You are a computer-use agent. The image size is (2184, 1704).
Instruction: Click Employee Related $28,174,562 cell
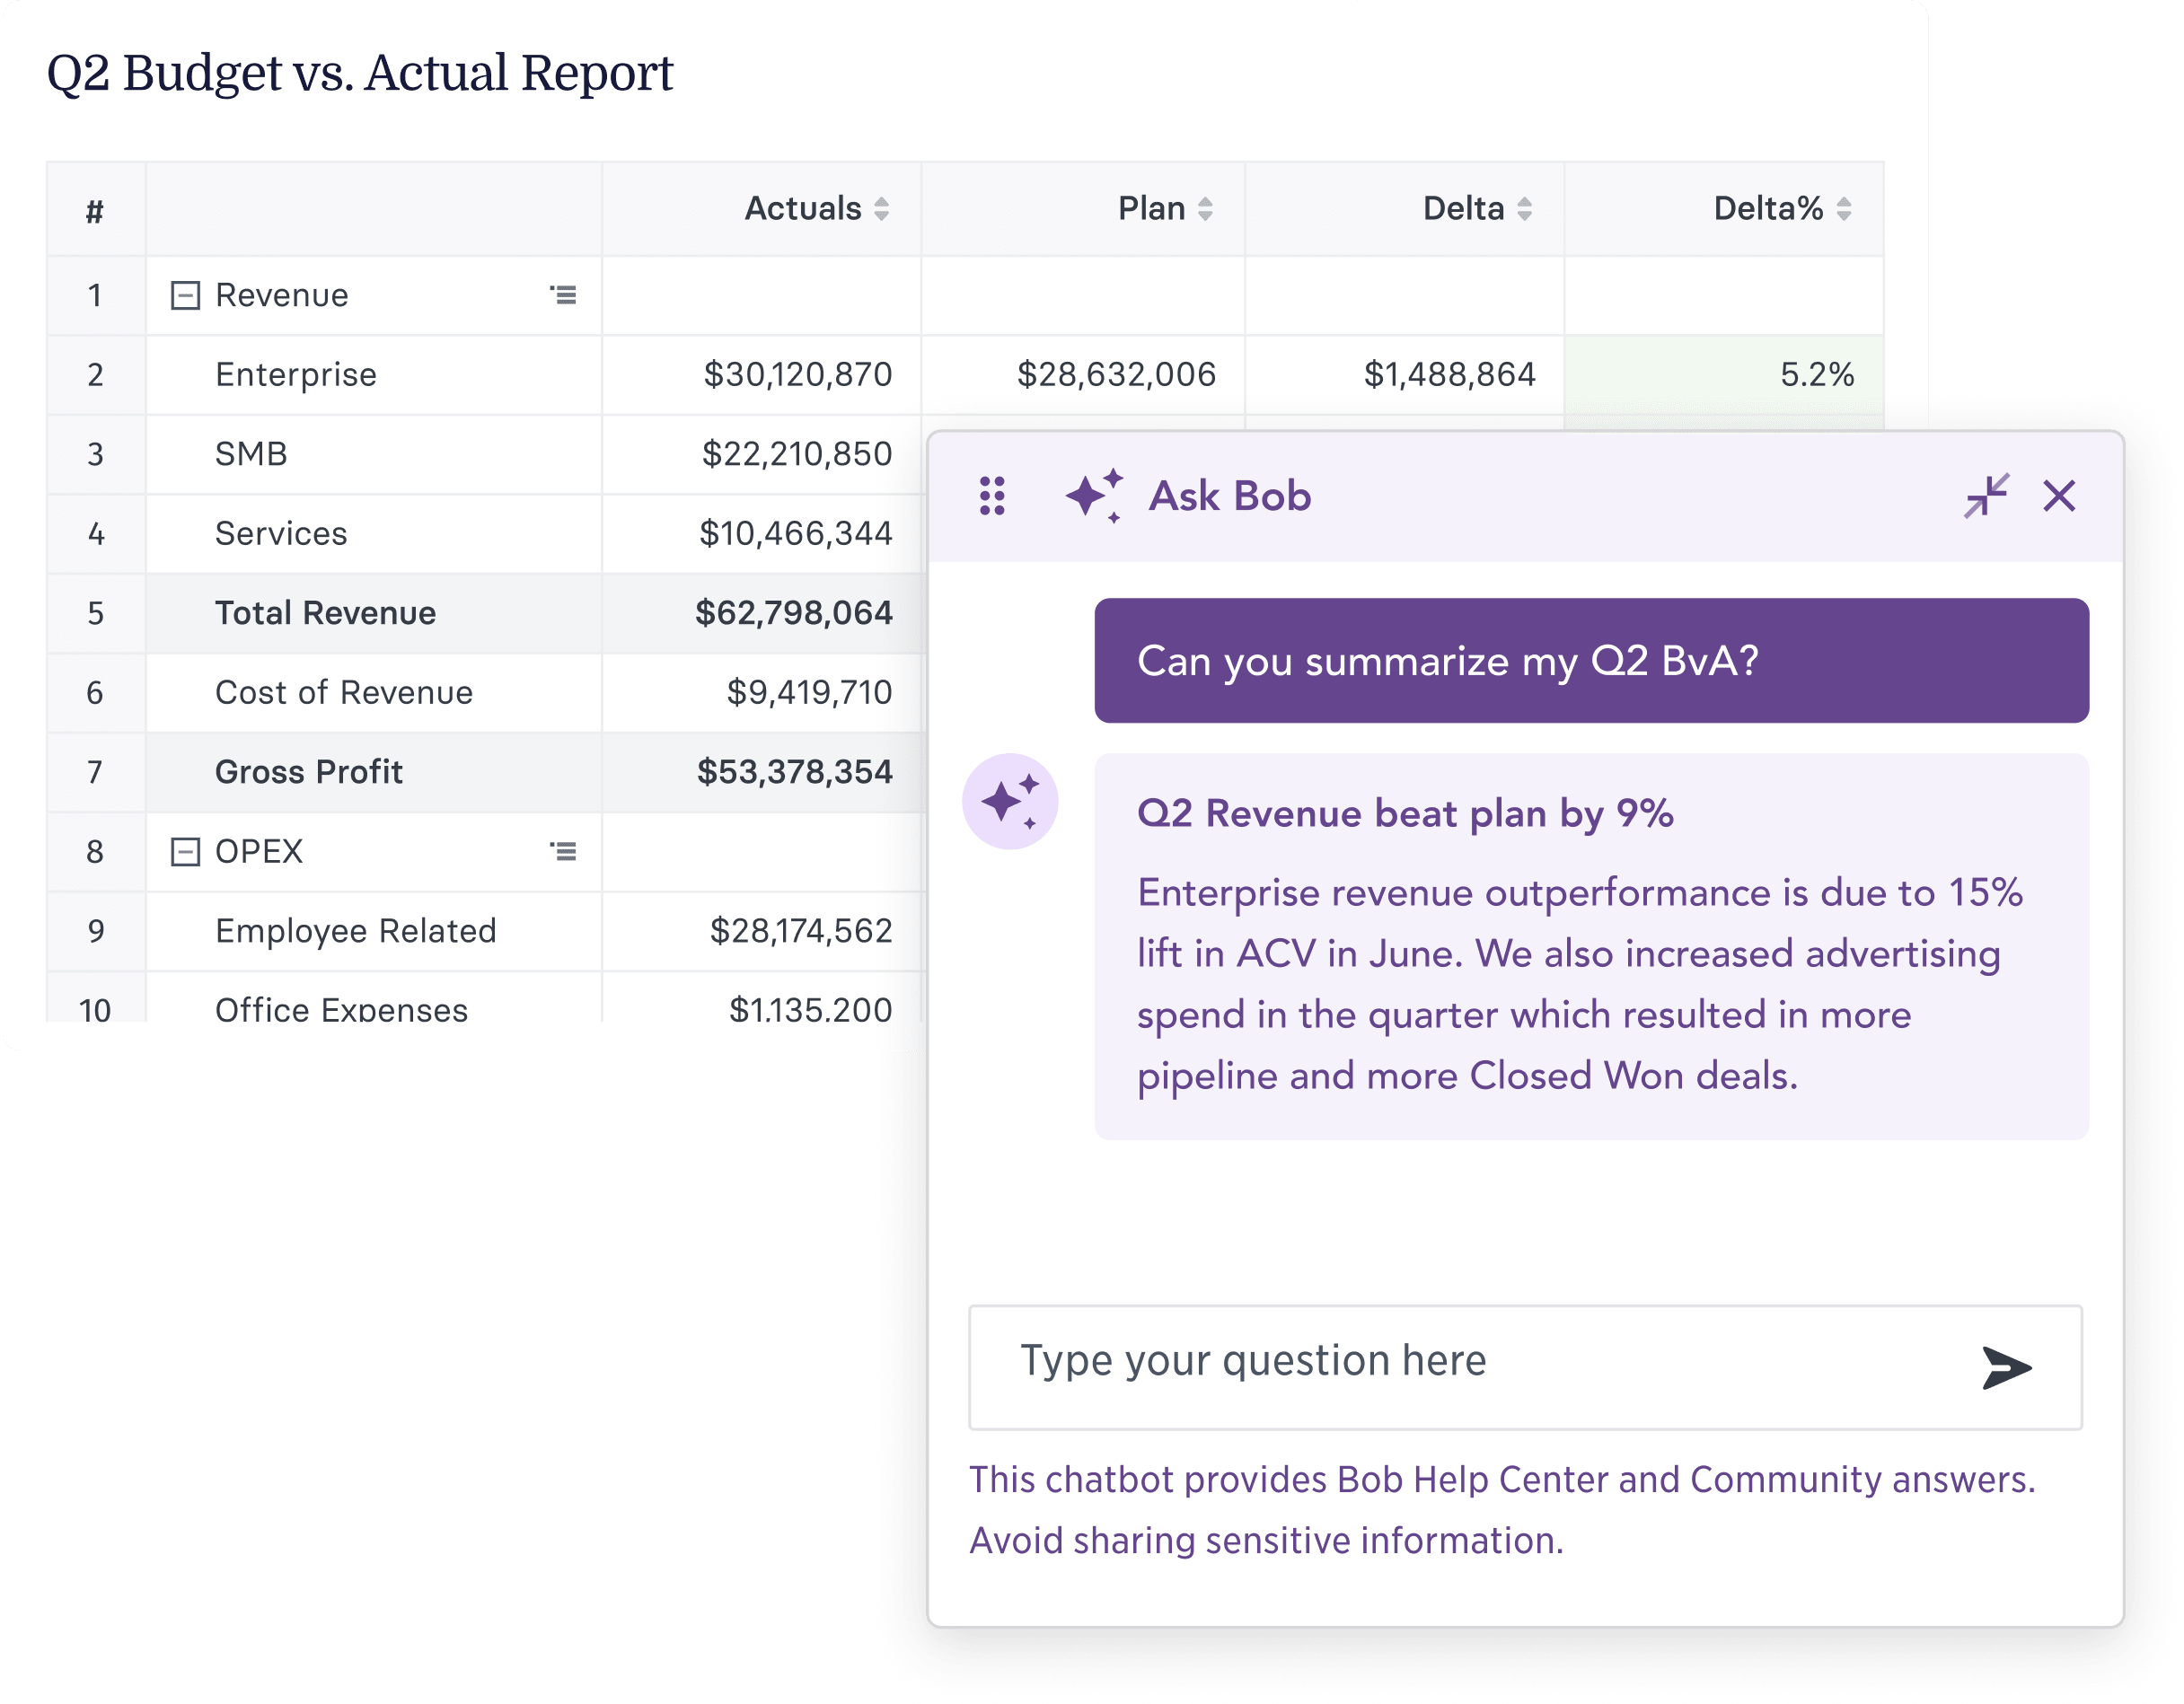coord(761,931)
